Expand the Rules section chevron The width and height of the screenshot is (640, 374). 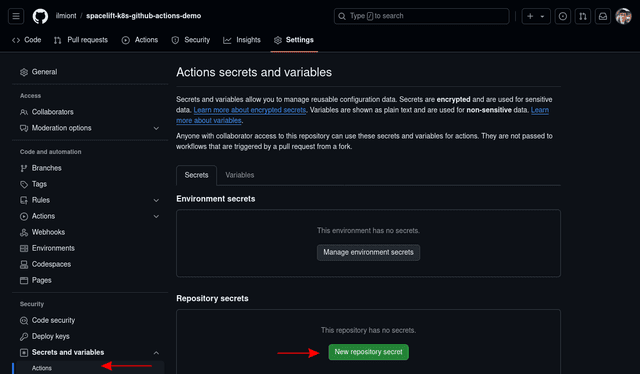coord(156,200)
